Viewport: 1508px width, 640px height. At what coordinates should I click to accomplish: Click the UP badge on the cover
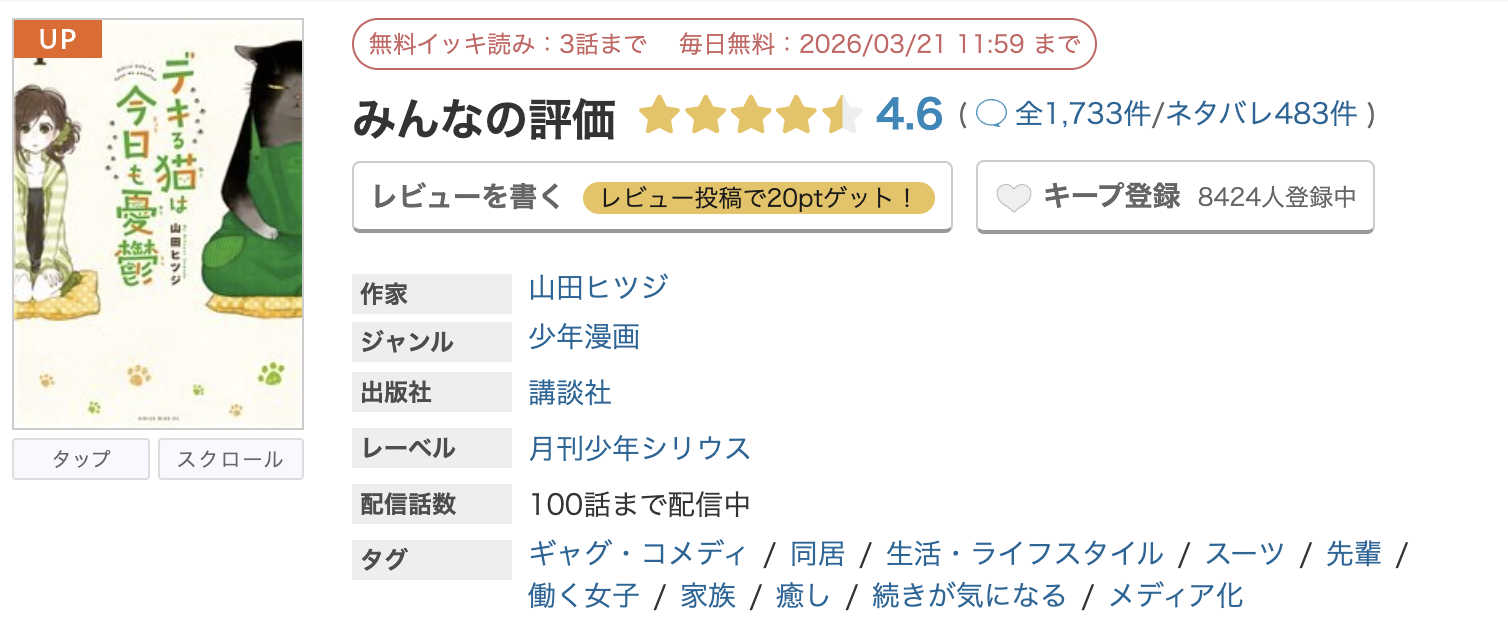[x=57, y=40]
